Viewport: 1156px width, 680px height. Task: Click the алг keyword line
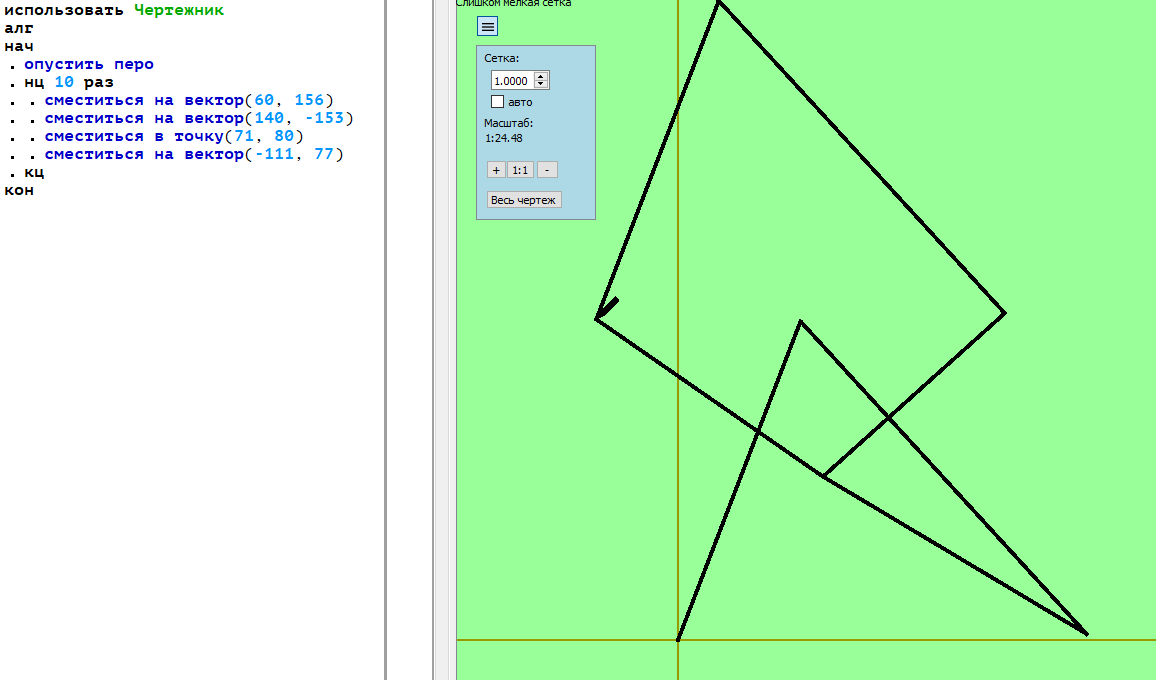[19, 28]
